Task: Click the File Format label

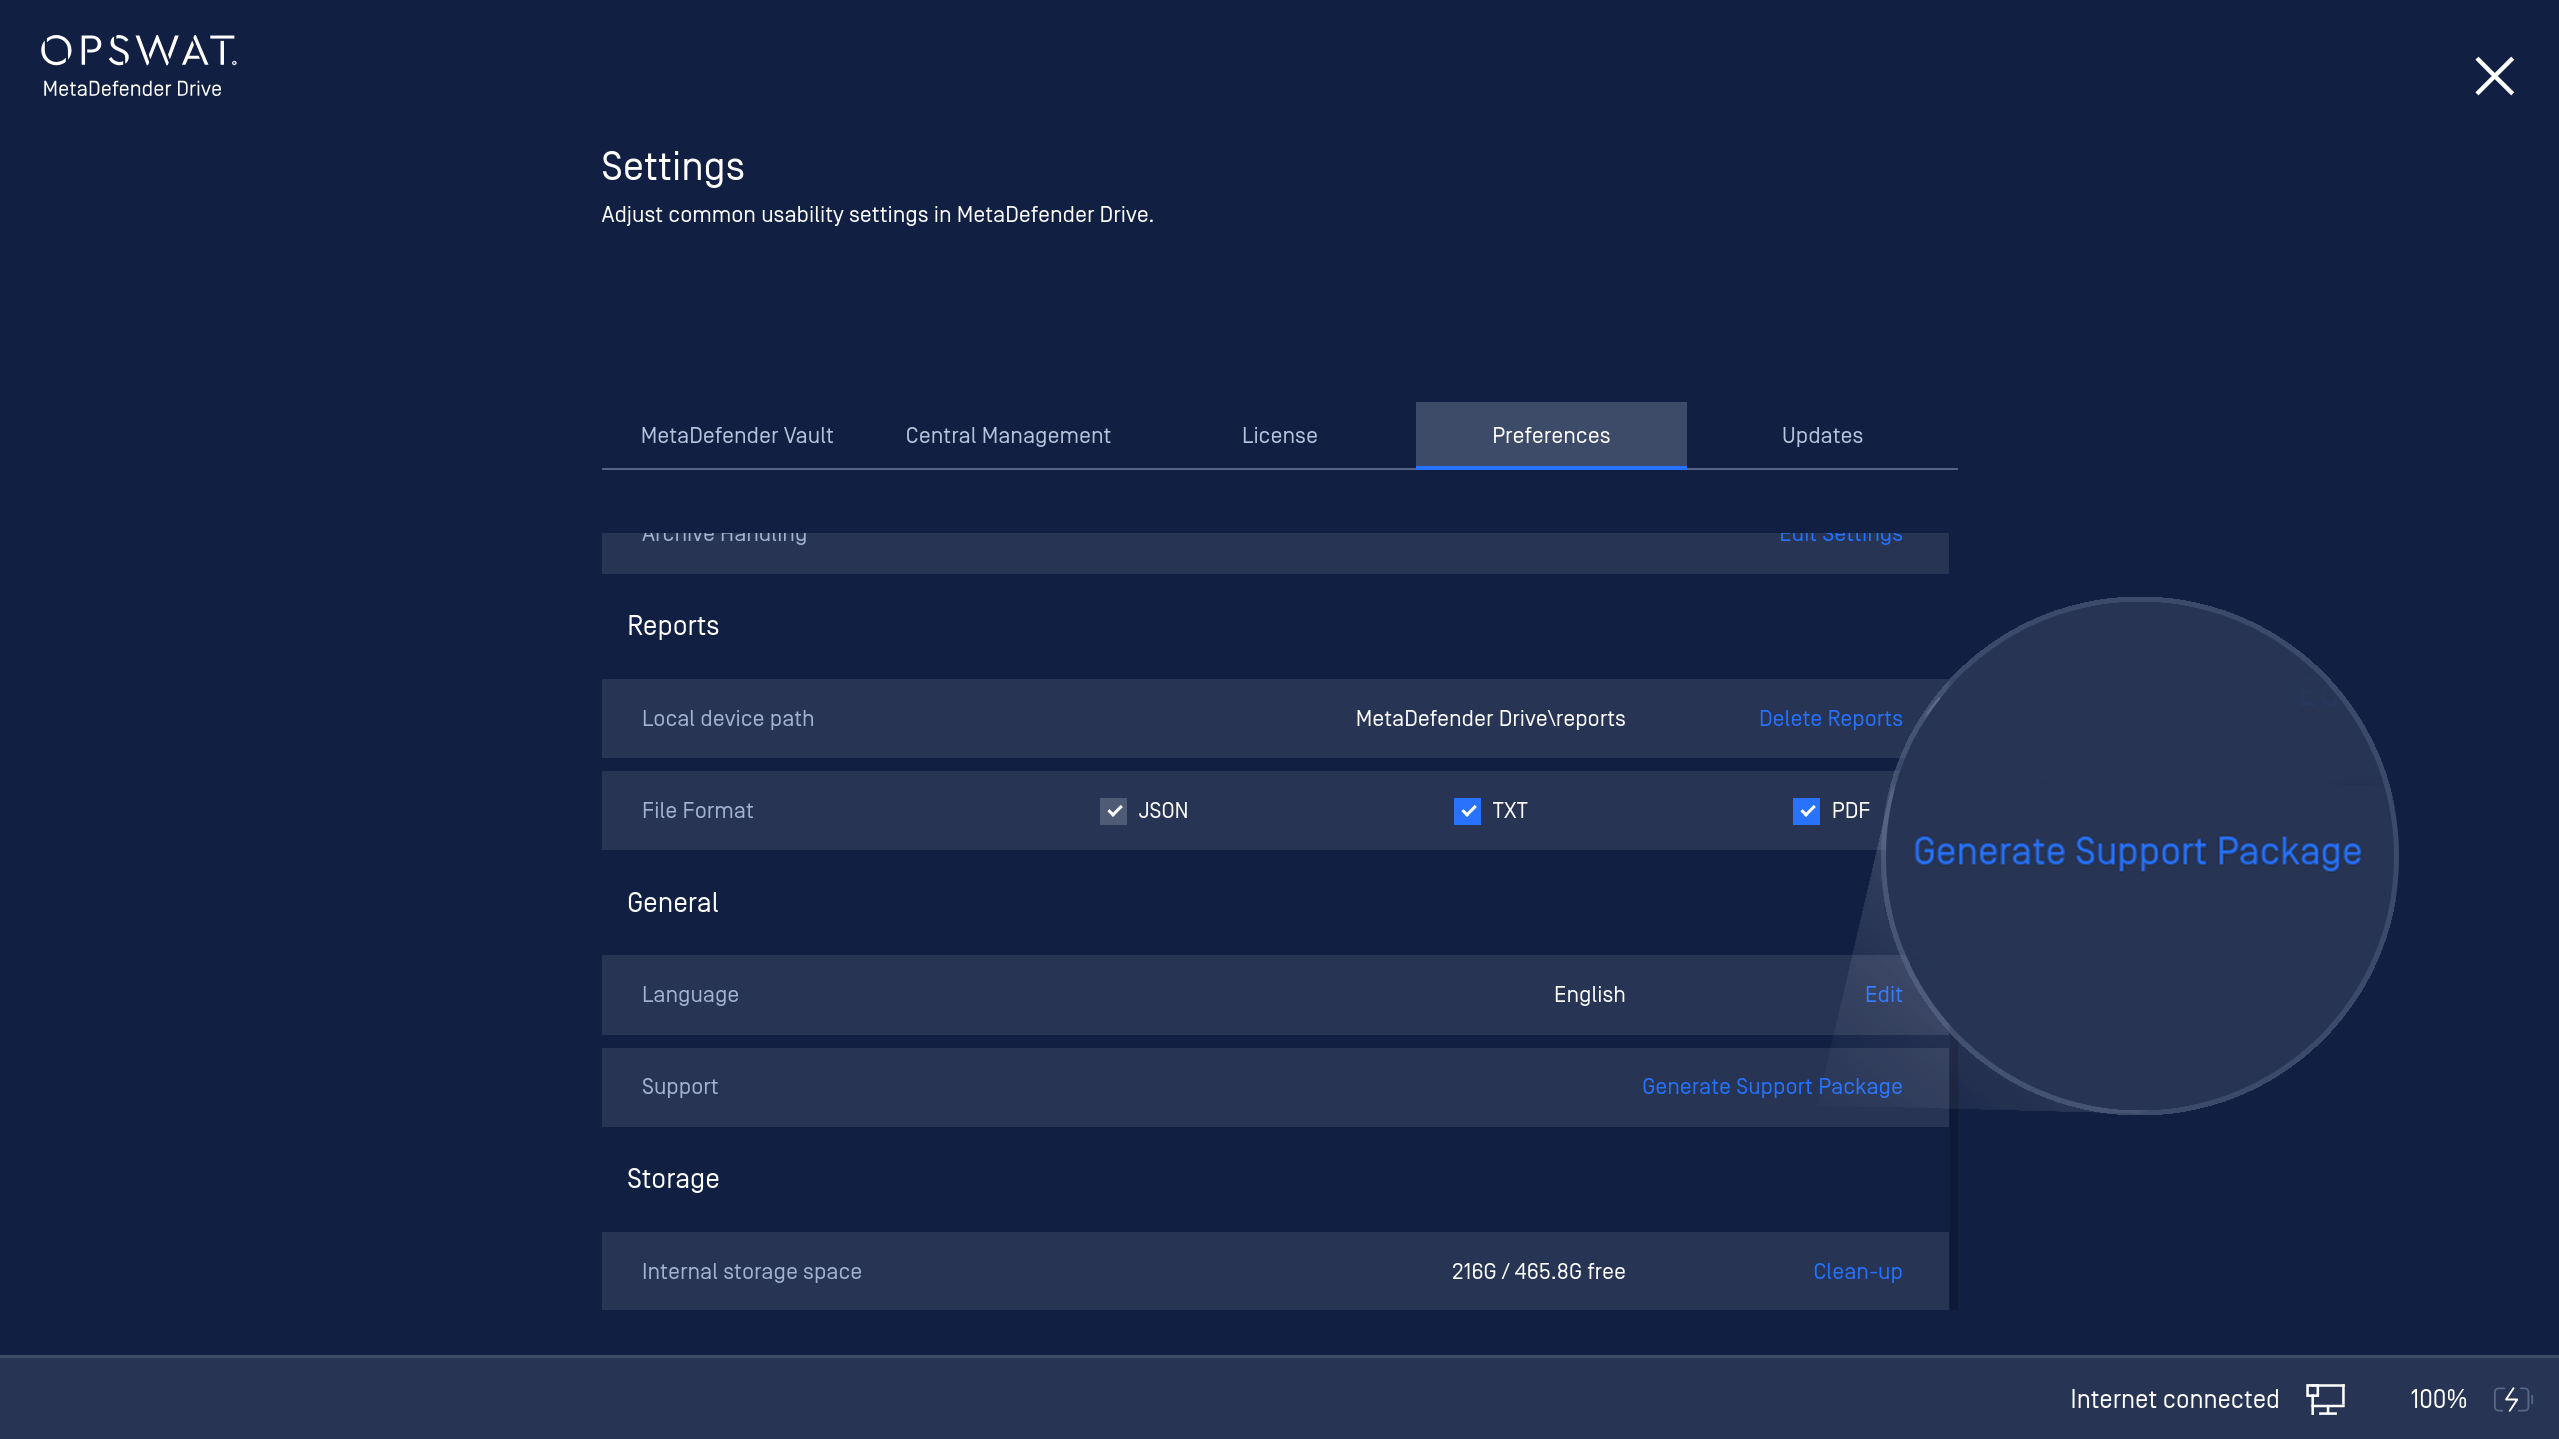Action: point(697,811)
